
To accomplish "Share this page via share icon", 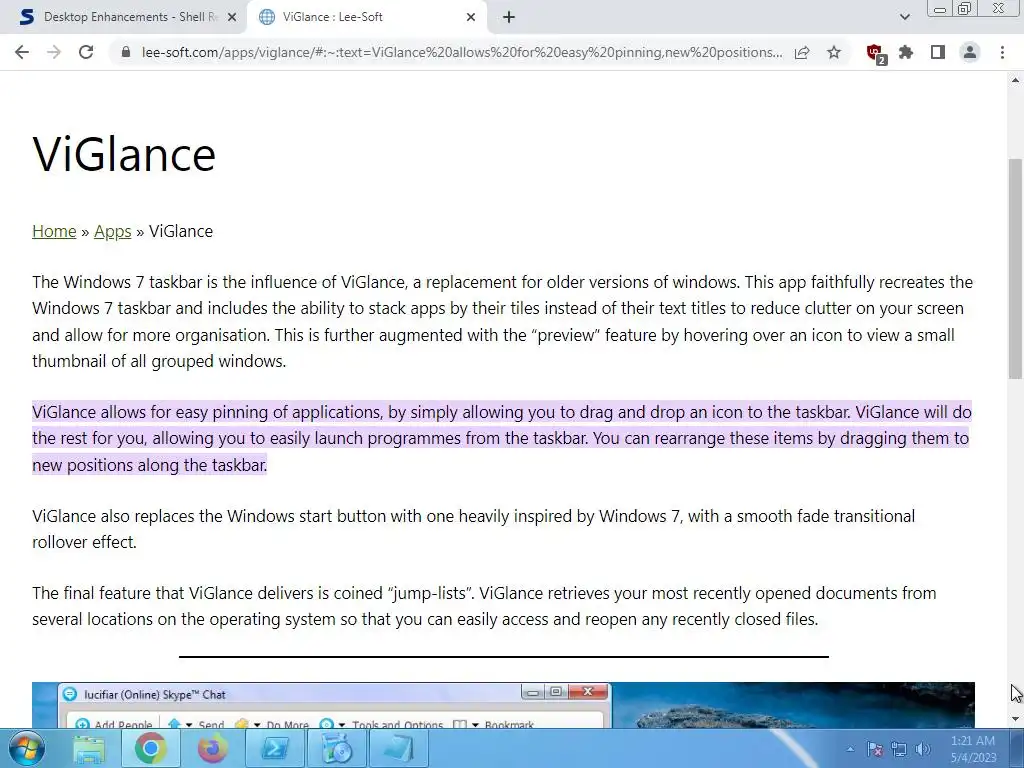I will tap(802, 52).
